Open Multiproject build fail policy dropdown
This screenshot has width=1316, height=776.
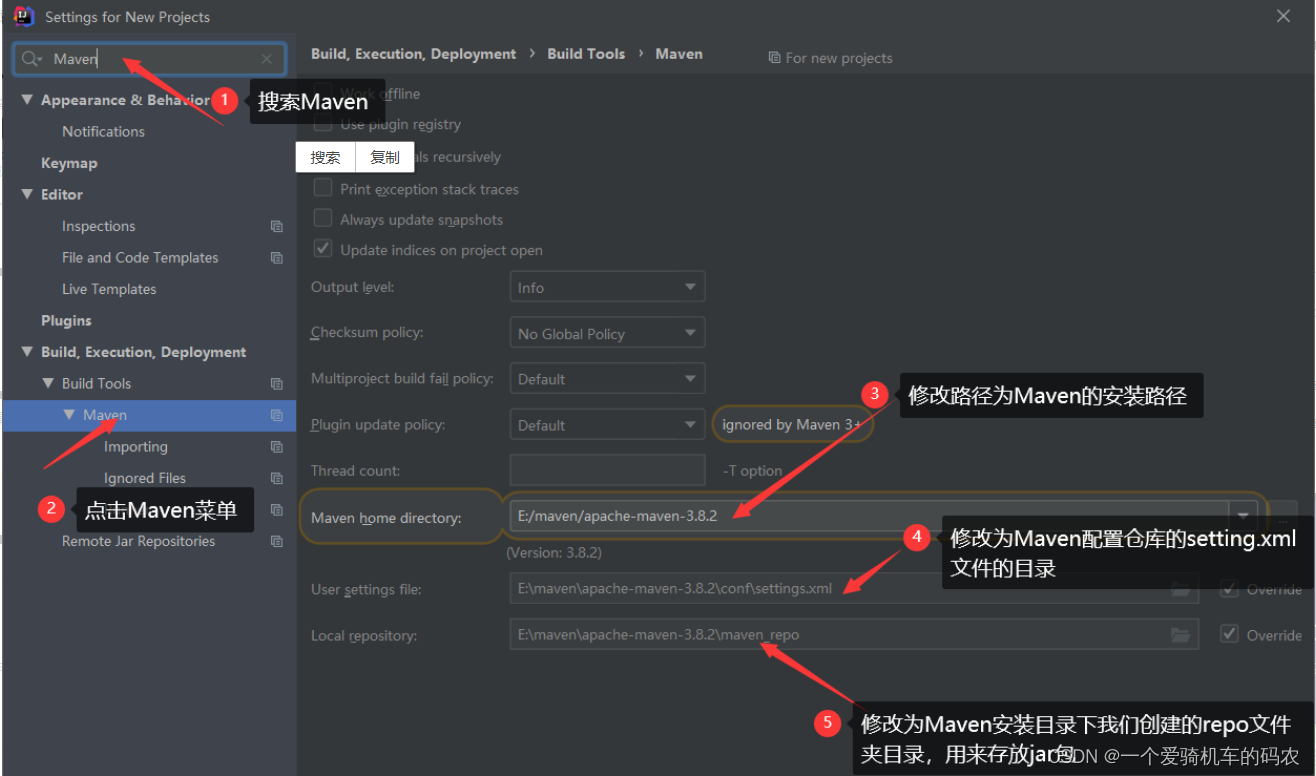click(607, 379)
